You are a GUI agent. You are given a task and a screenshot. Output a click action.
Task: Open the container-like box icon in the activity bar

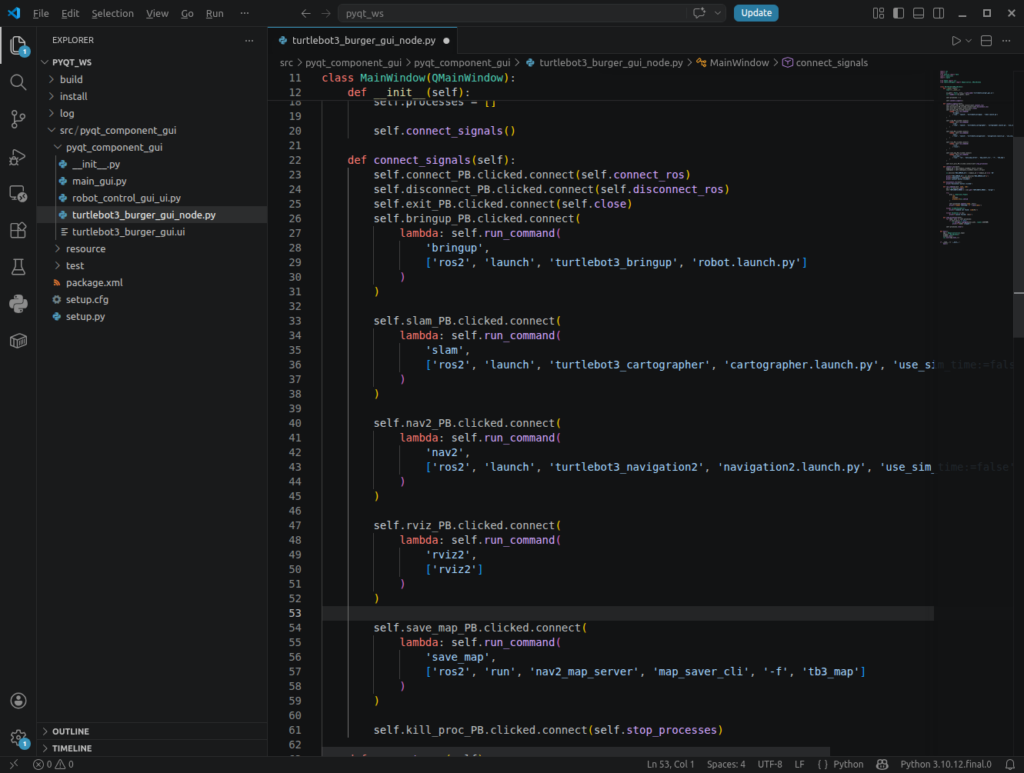(18, 341)
